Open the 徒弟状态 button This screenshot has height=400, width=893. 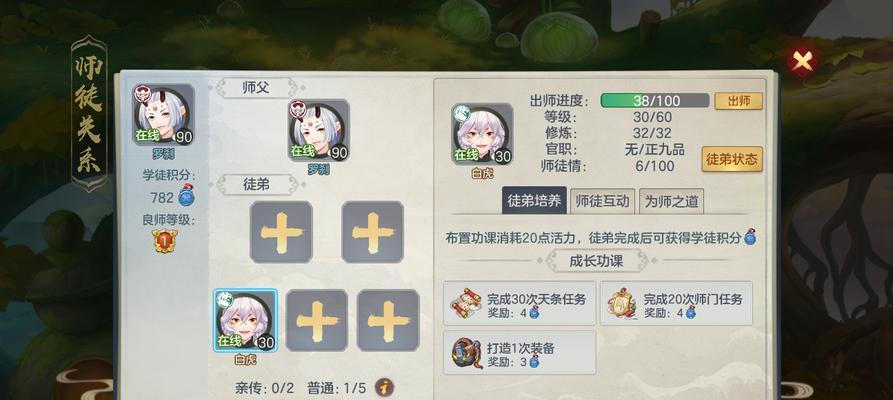[x=732, y=159]
